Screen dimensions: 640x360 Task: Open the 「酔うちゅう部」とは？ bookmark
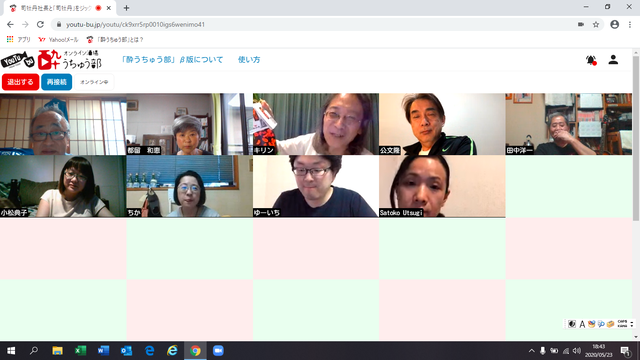click(115, 40)
